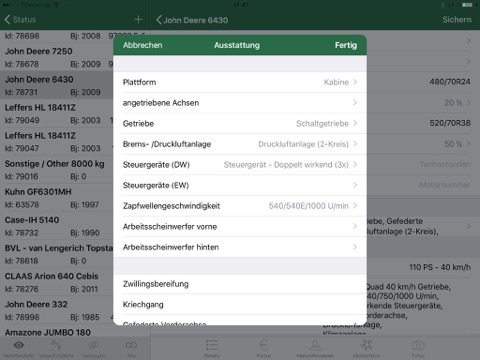Select the Plattform label
Screen dimensions: 480x360
[139, 82]
